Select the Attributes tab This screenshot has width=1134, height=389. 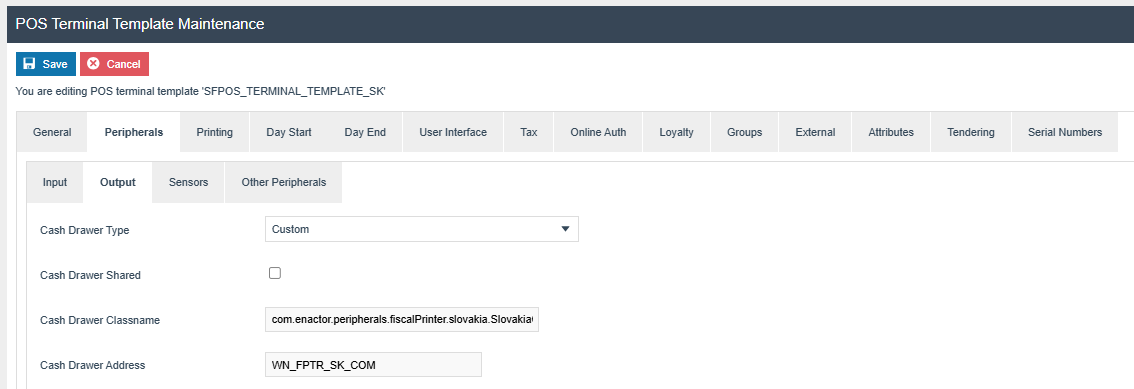(x=891, y=132)
